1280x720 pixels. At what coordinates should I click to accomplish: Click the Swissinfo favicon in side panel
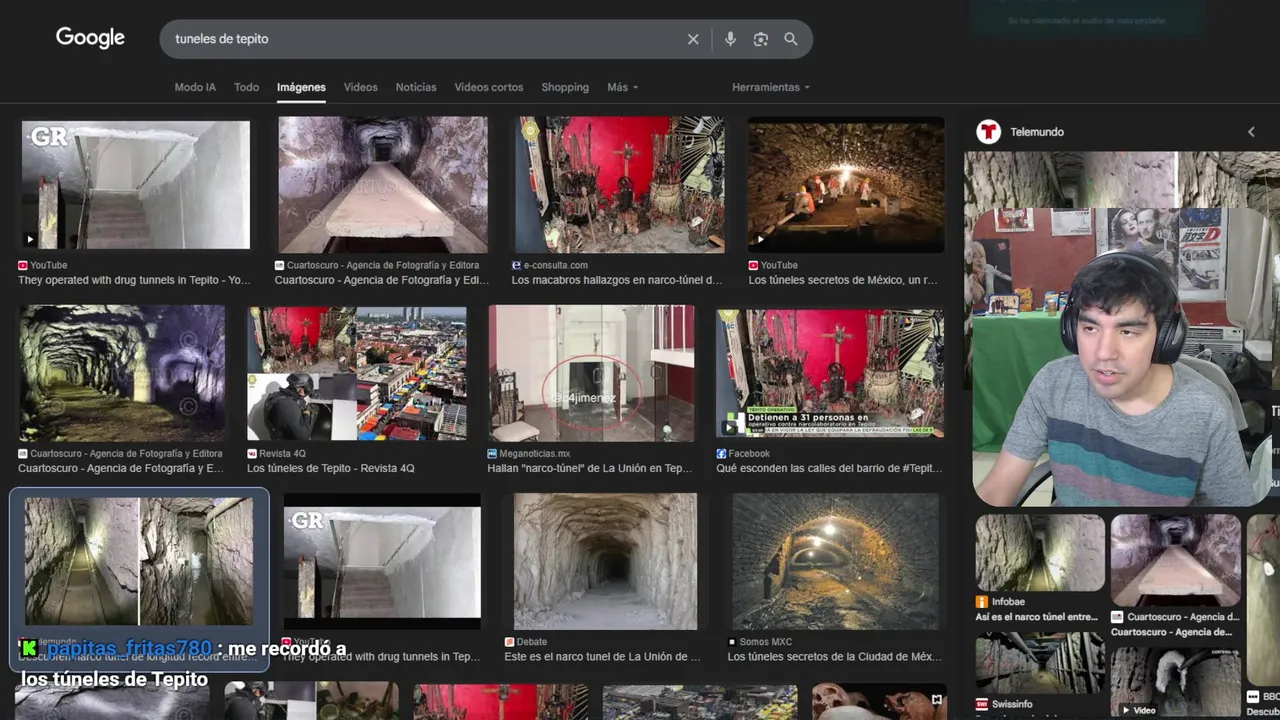pyautogui.click(x=982, y=704)
